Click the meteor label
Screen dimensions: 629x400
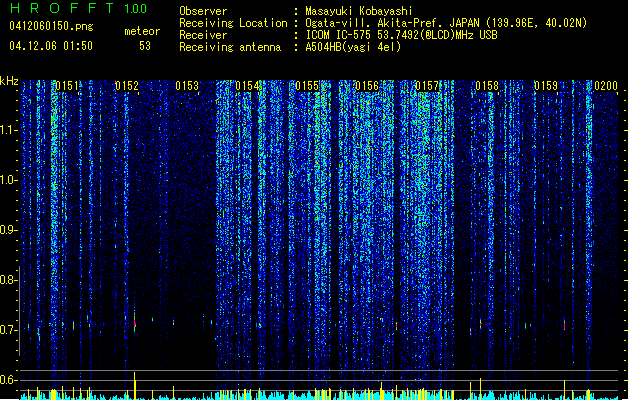coord(142,31)
